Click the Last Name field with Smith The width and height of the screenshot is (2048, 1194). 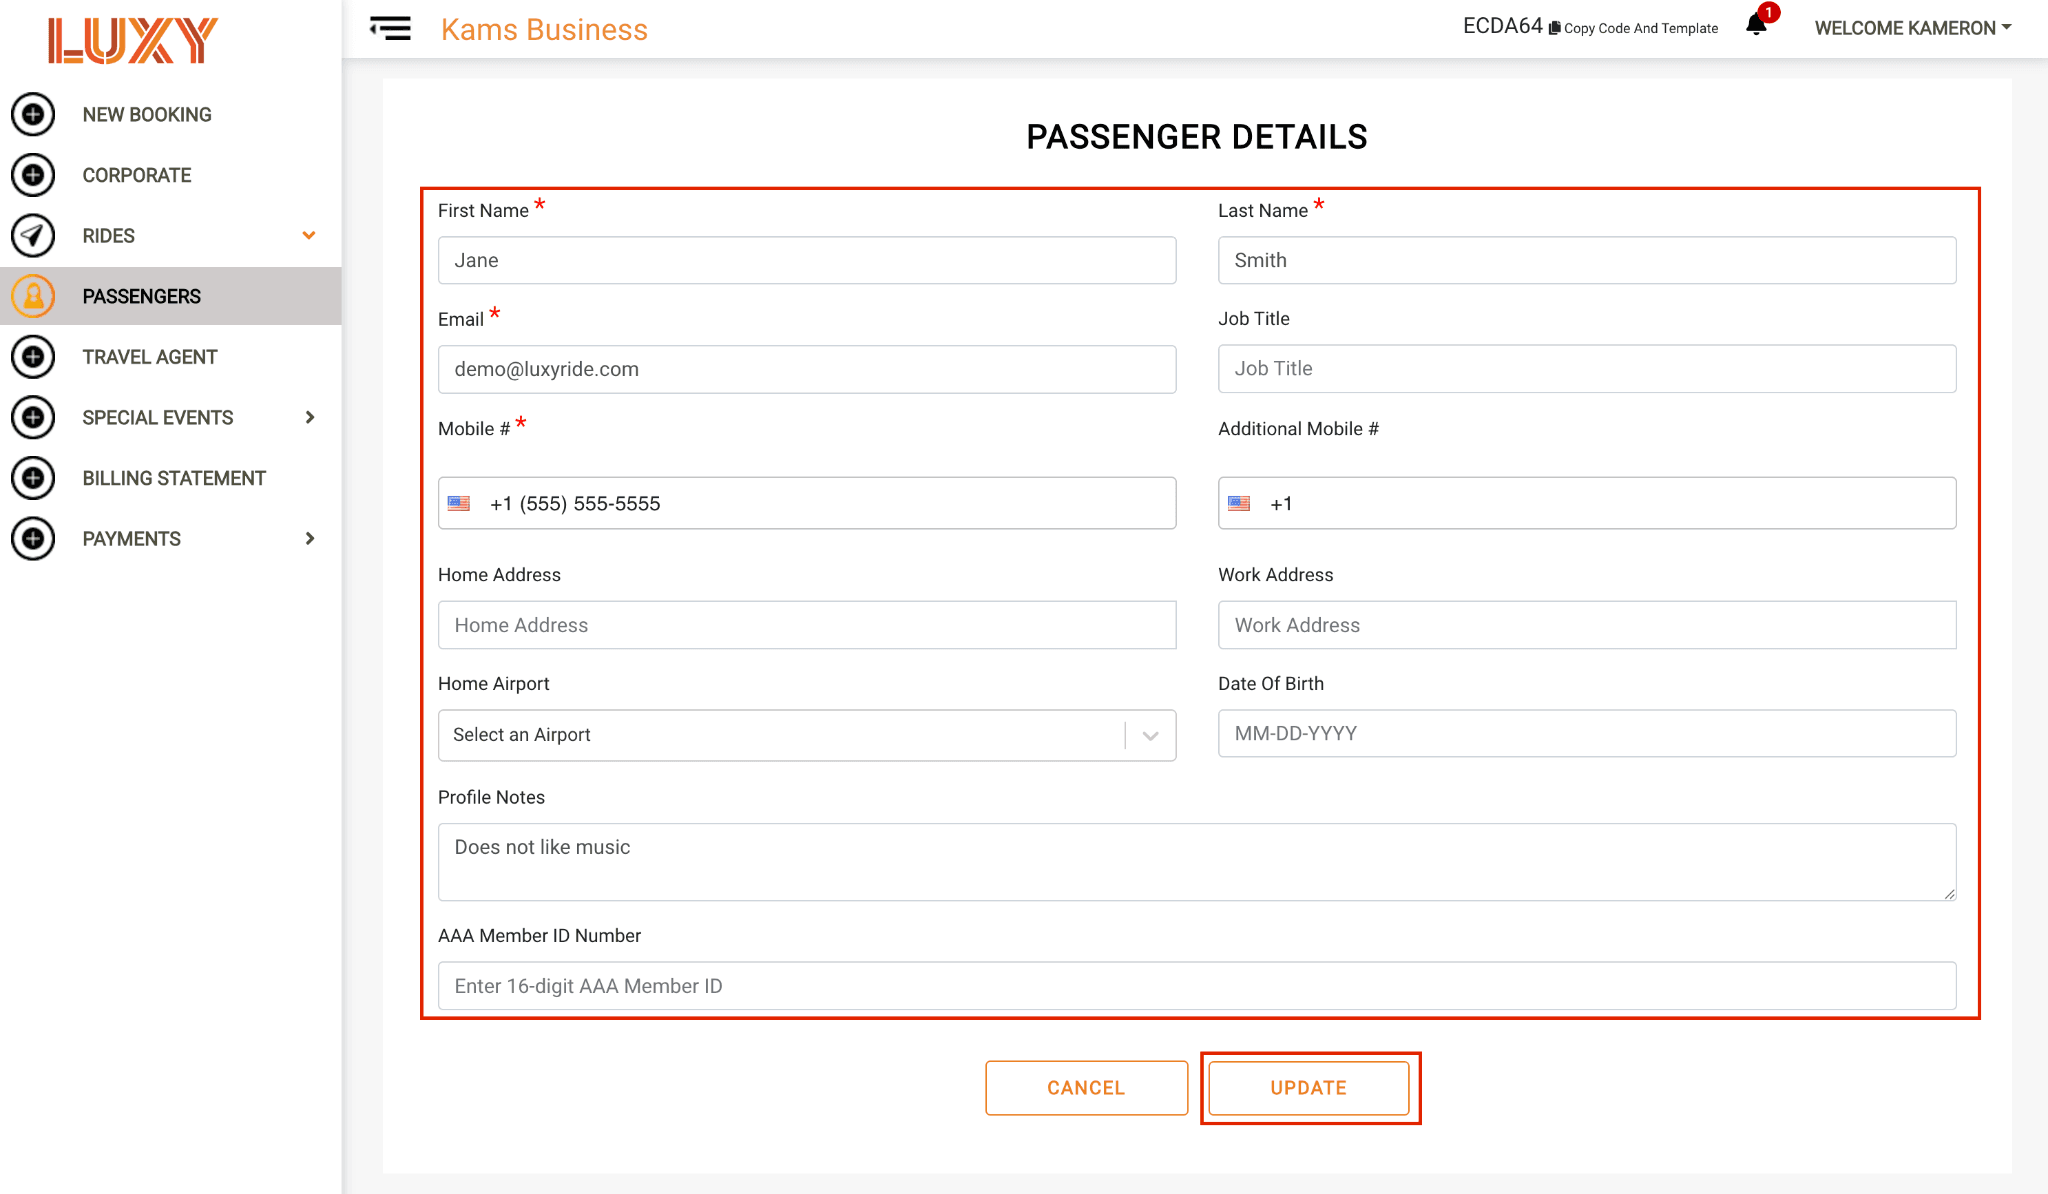tap(1587, 260)
